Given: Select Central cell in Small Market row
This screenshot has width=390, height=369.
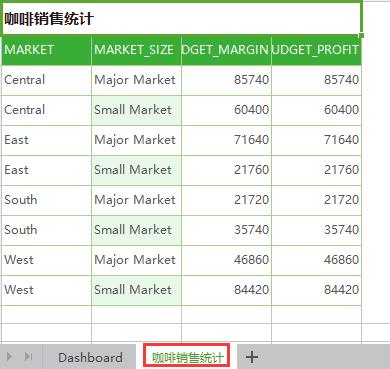Looking at the screenshot, I should click(47, 110).
